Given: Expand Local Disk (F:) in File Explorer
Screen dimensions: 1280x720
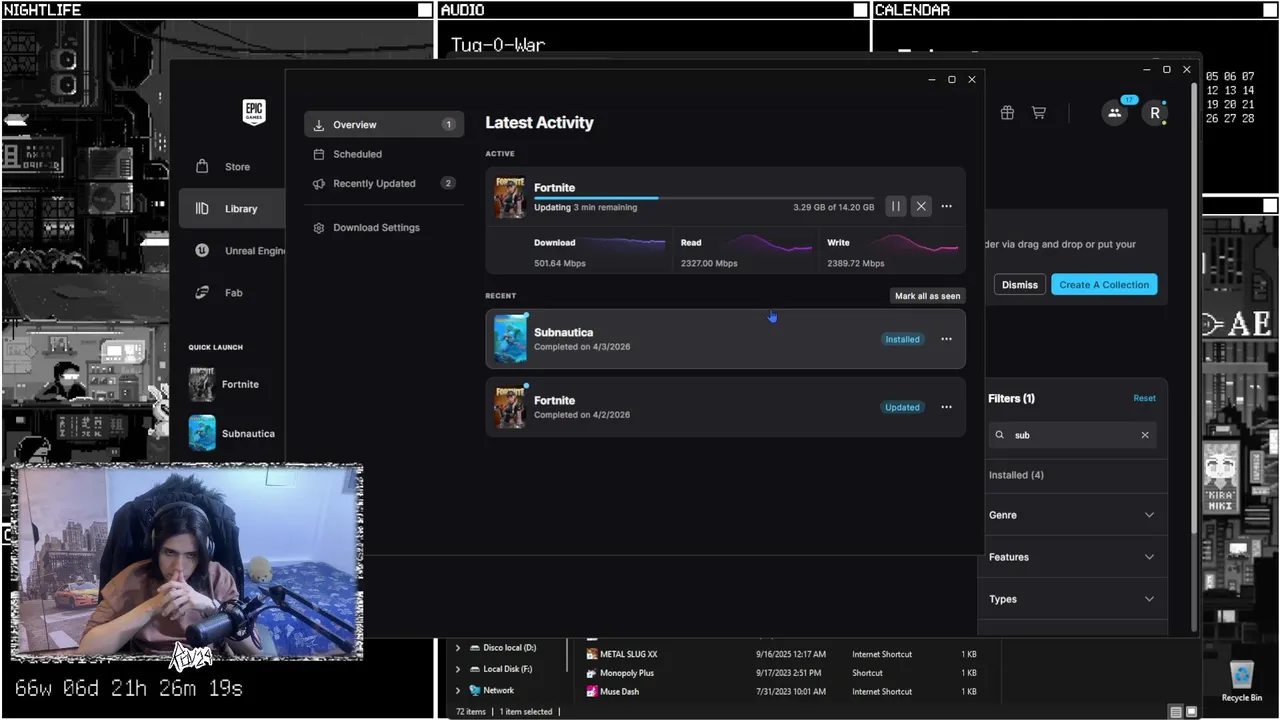Looking at the screenshot, I should click(458, 669).
